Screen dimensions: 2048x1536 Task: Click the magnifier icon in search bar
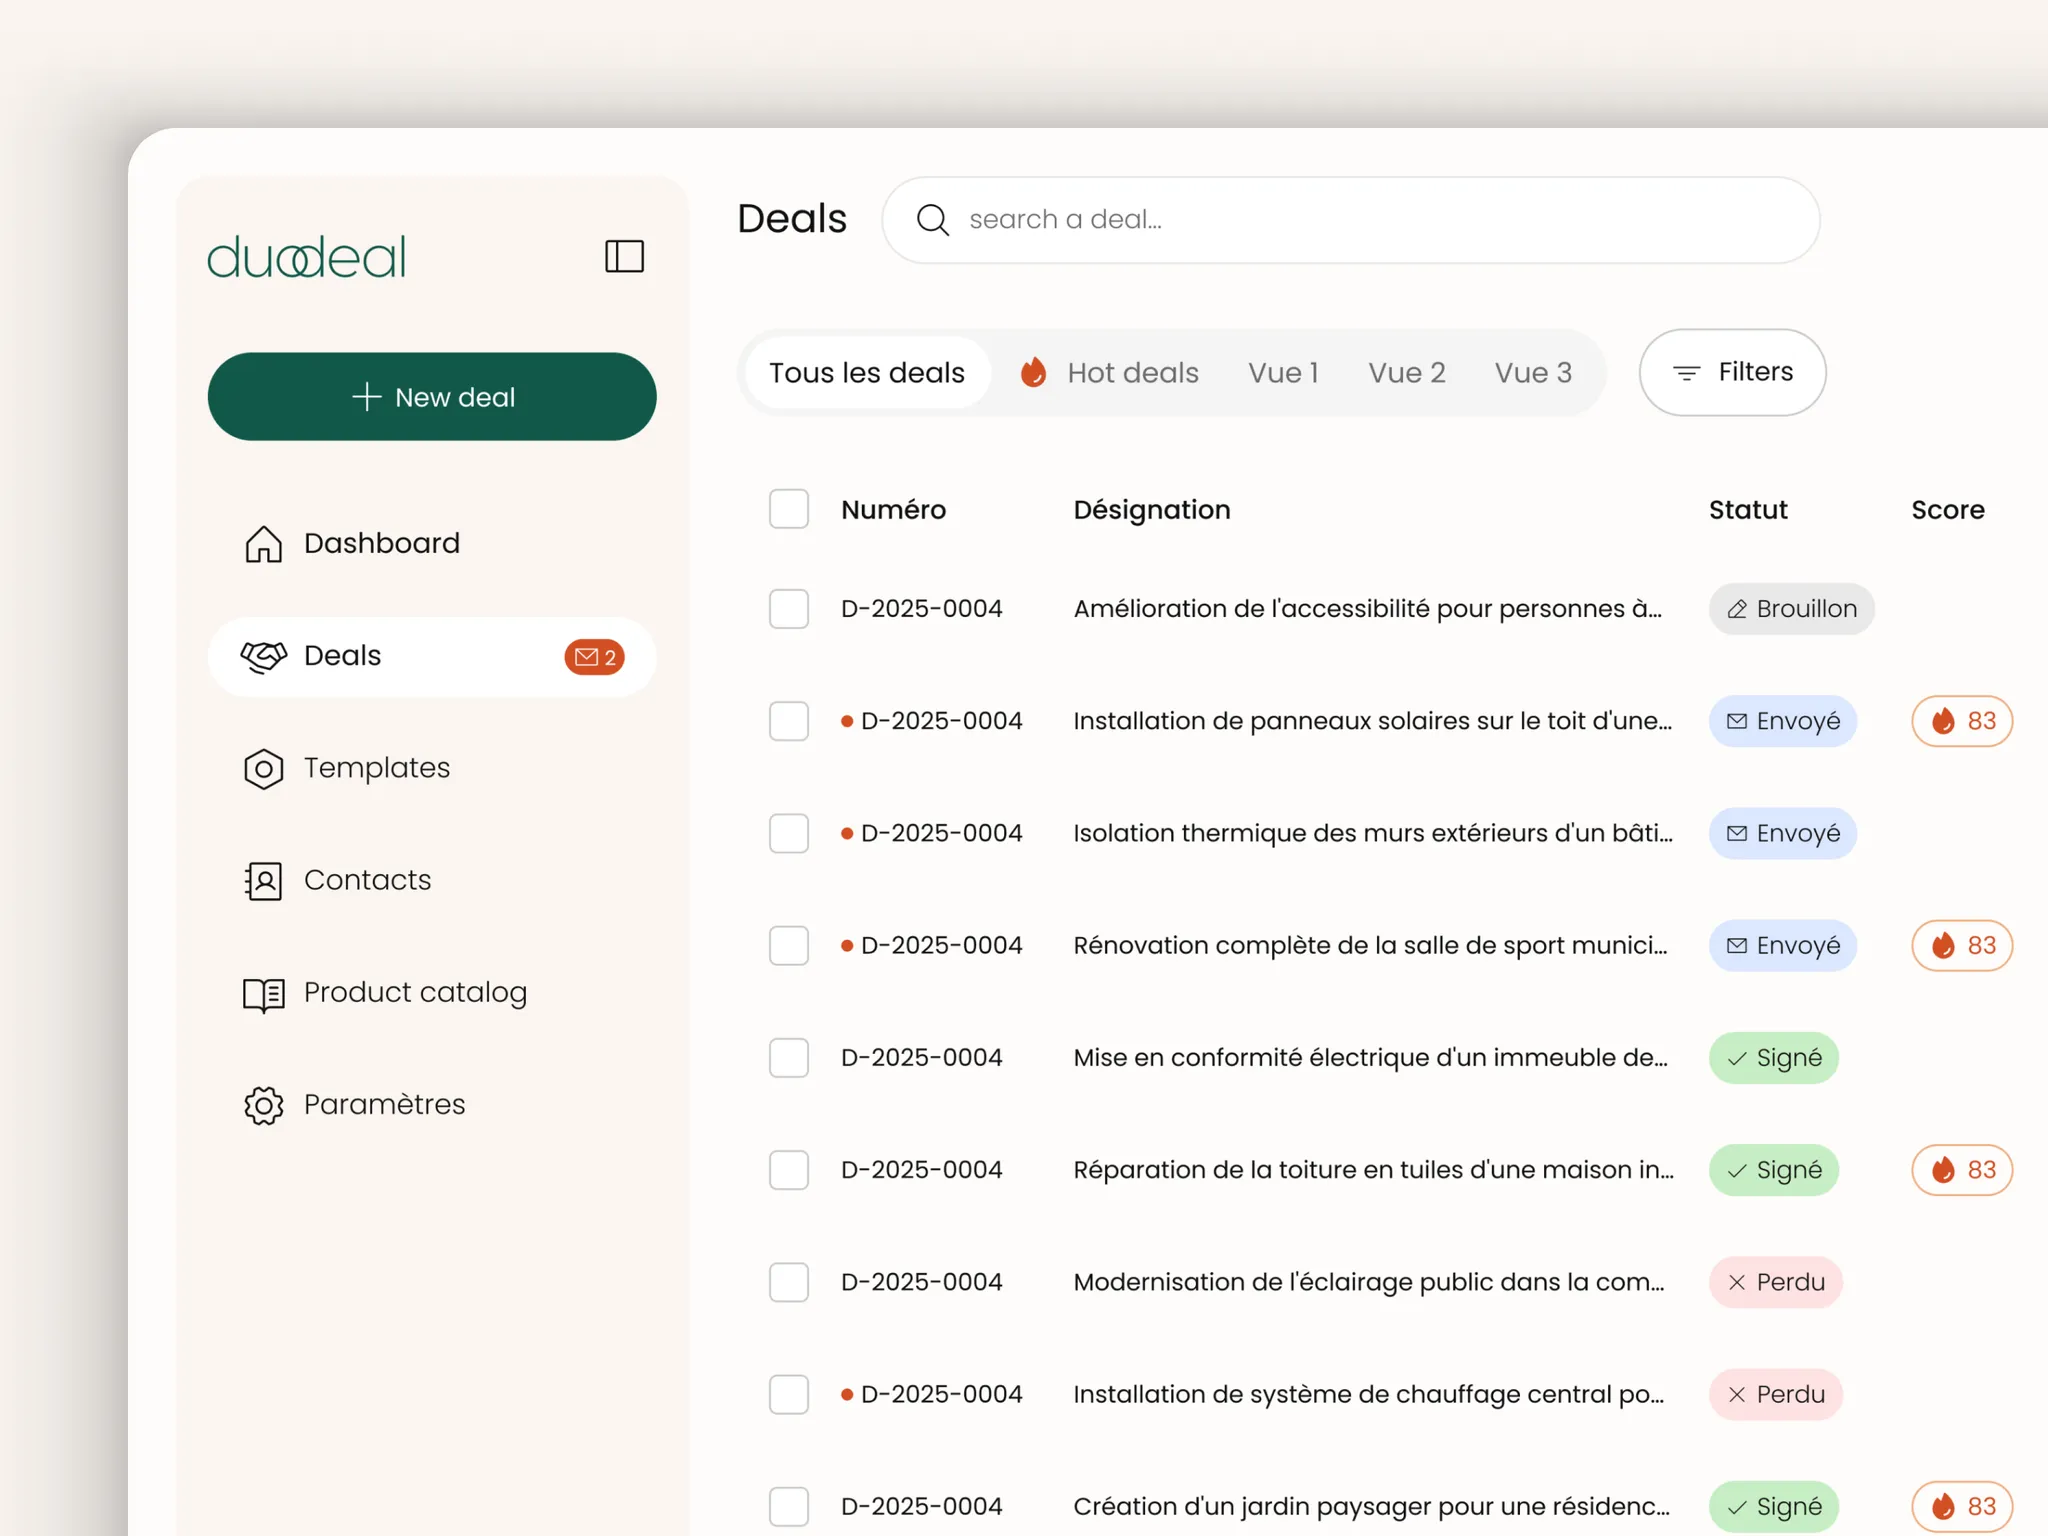click(932, 220)
